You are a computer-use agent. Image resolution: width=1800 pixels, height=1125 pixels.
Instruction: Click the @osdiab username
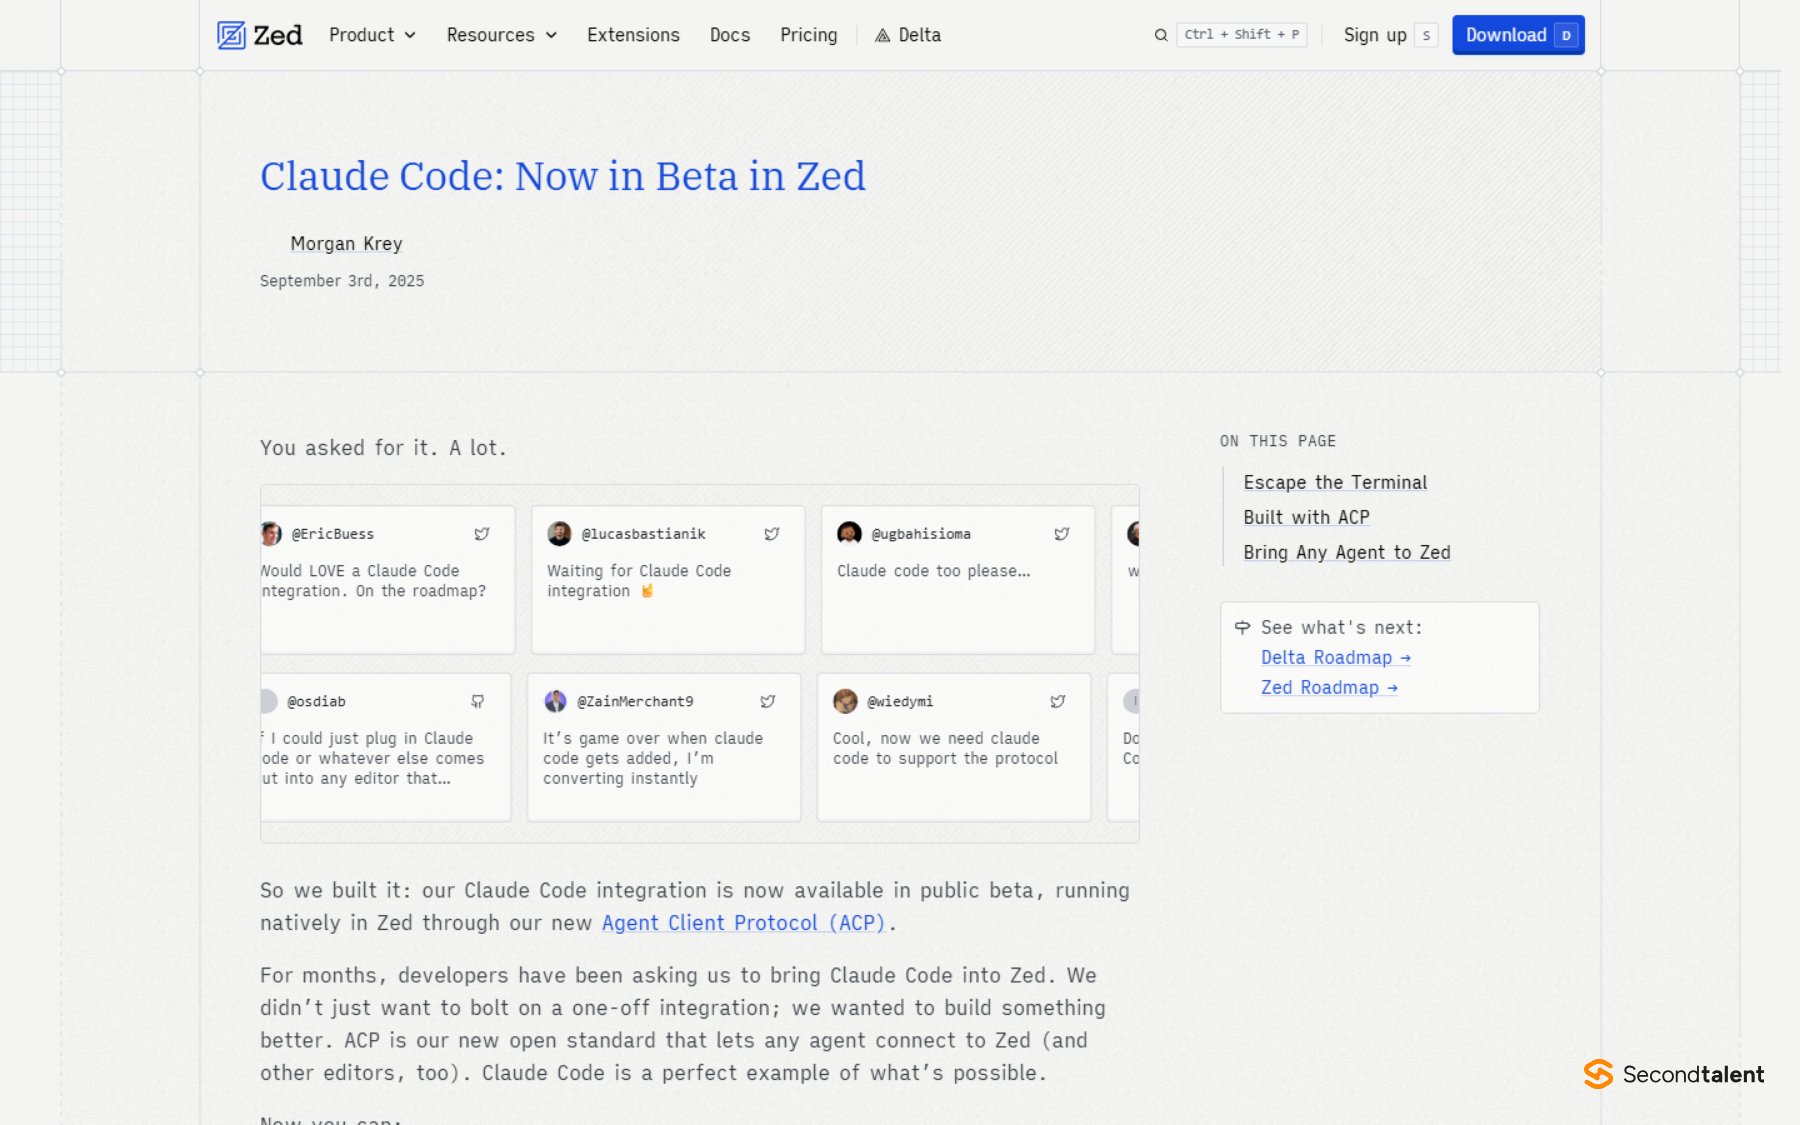[317, 702]
